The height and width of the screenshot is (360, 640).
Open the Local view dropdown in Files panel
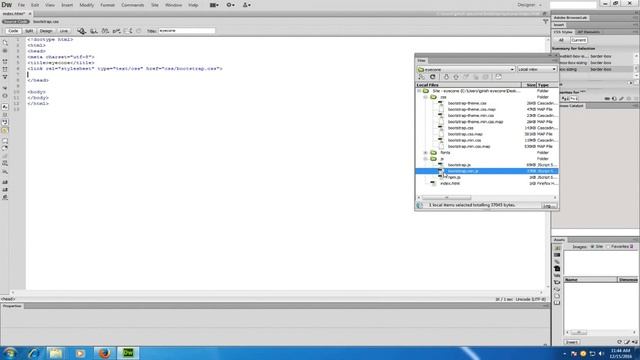(537, 69)
